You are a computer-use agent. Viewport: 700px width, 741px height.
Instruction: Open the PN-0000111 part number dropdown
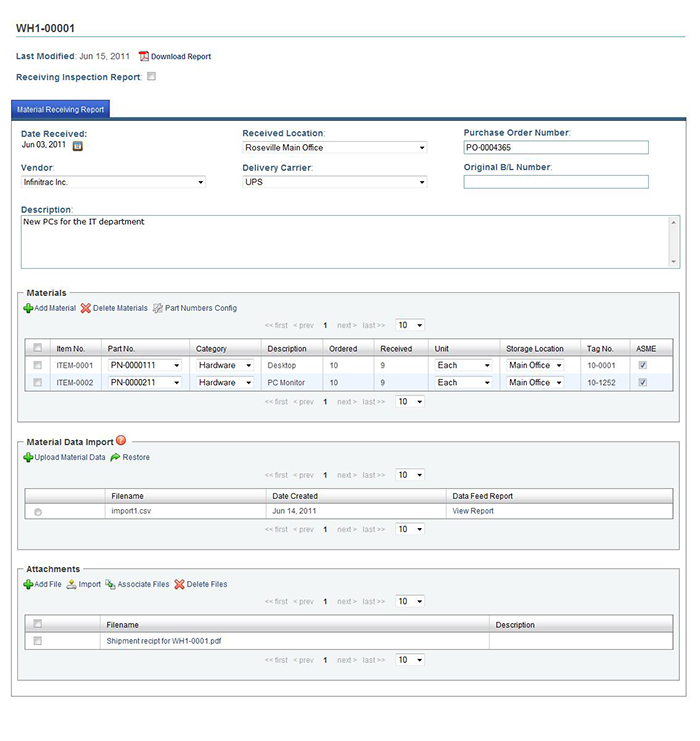tap(145, 365)
